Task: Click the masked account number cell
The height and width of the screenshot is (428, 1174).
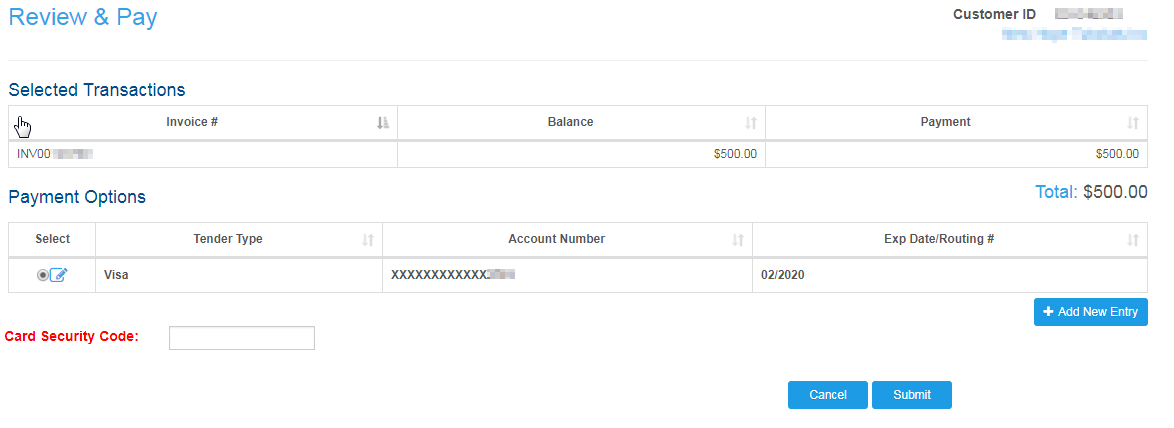Action: 452,274
